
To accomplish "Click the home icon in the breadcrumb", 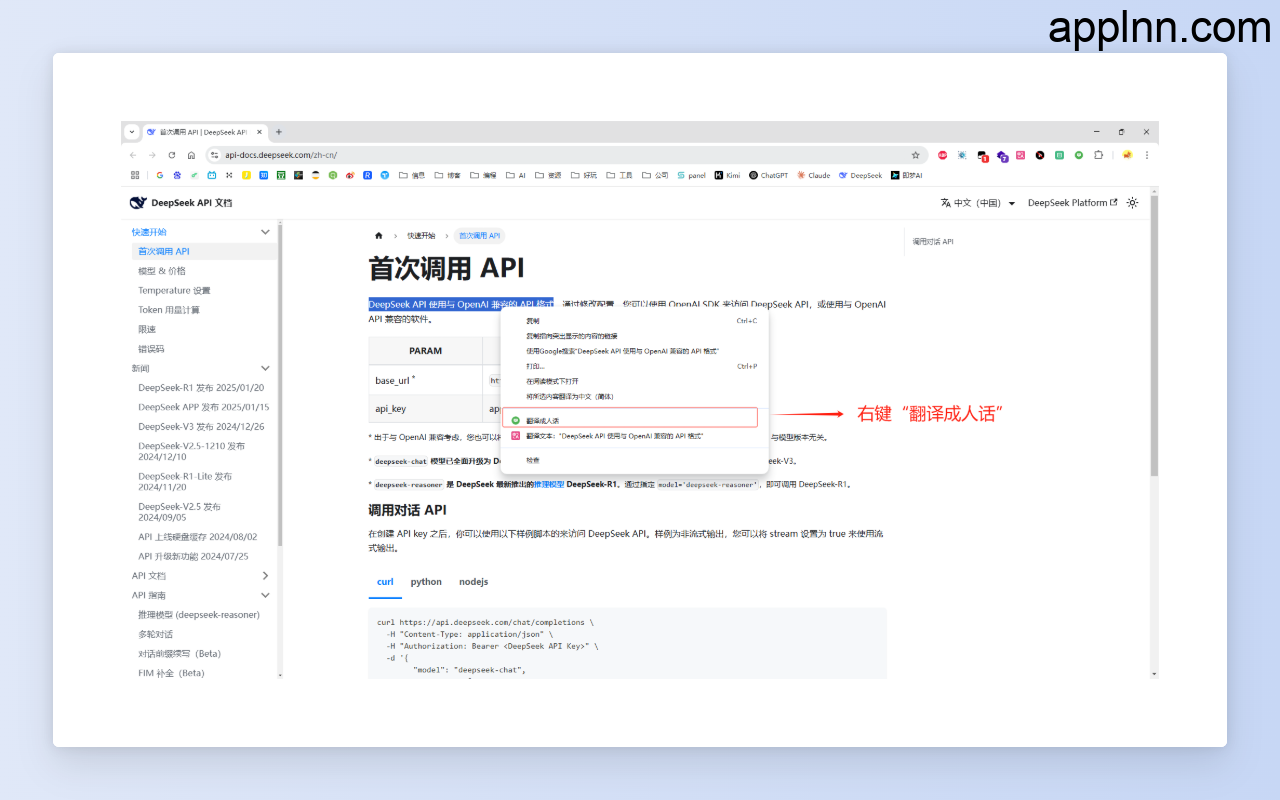I will pos(378,236).
